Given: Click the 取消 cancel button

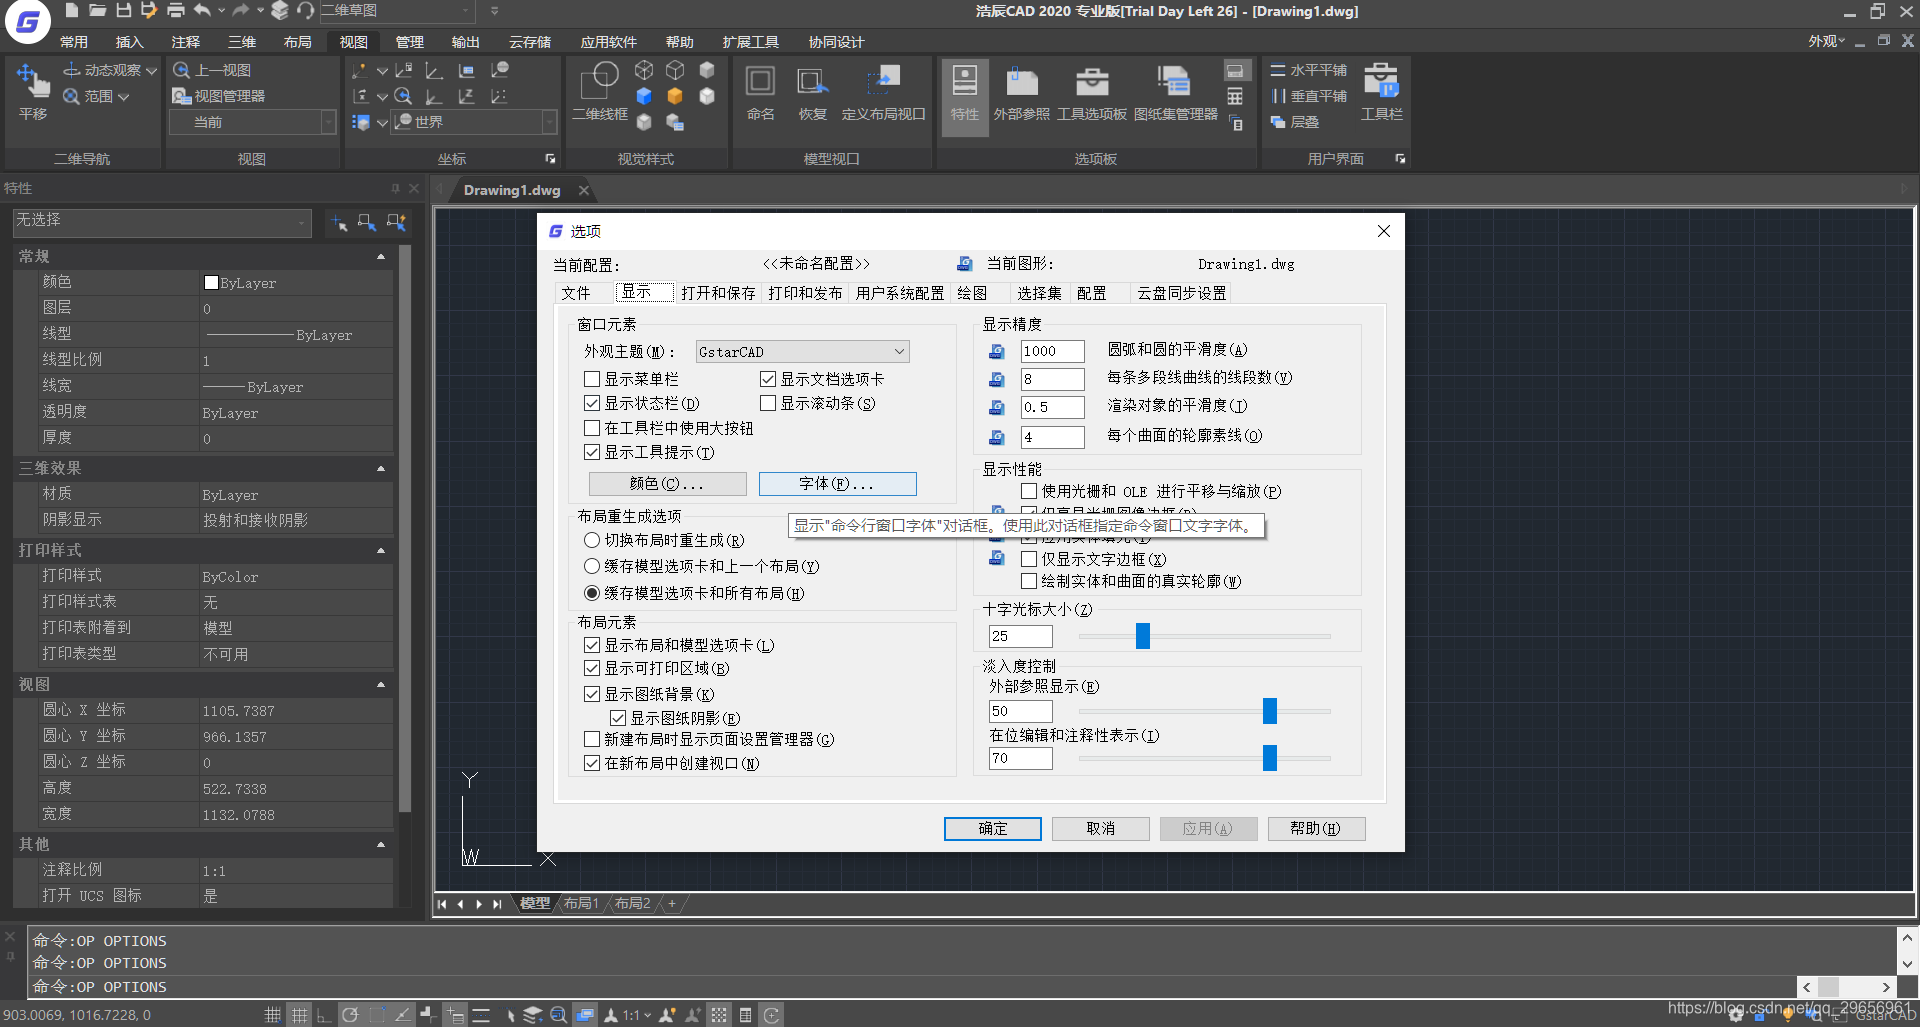Looking at the screenshot, I should 1100,829.
